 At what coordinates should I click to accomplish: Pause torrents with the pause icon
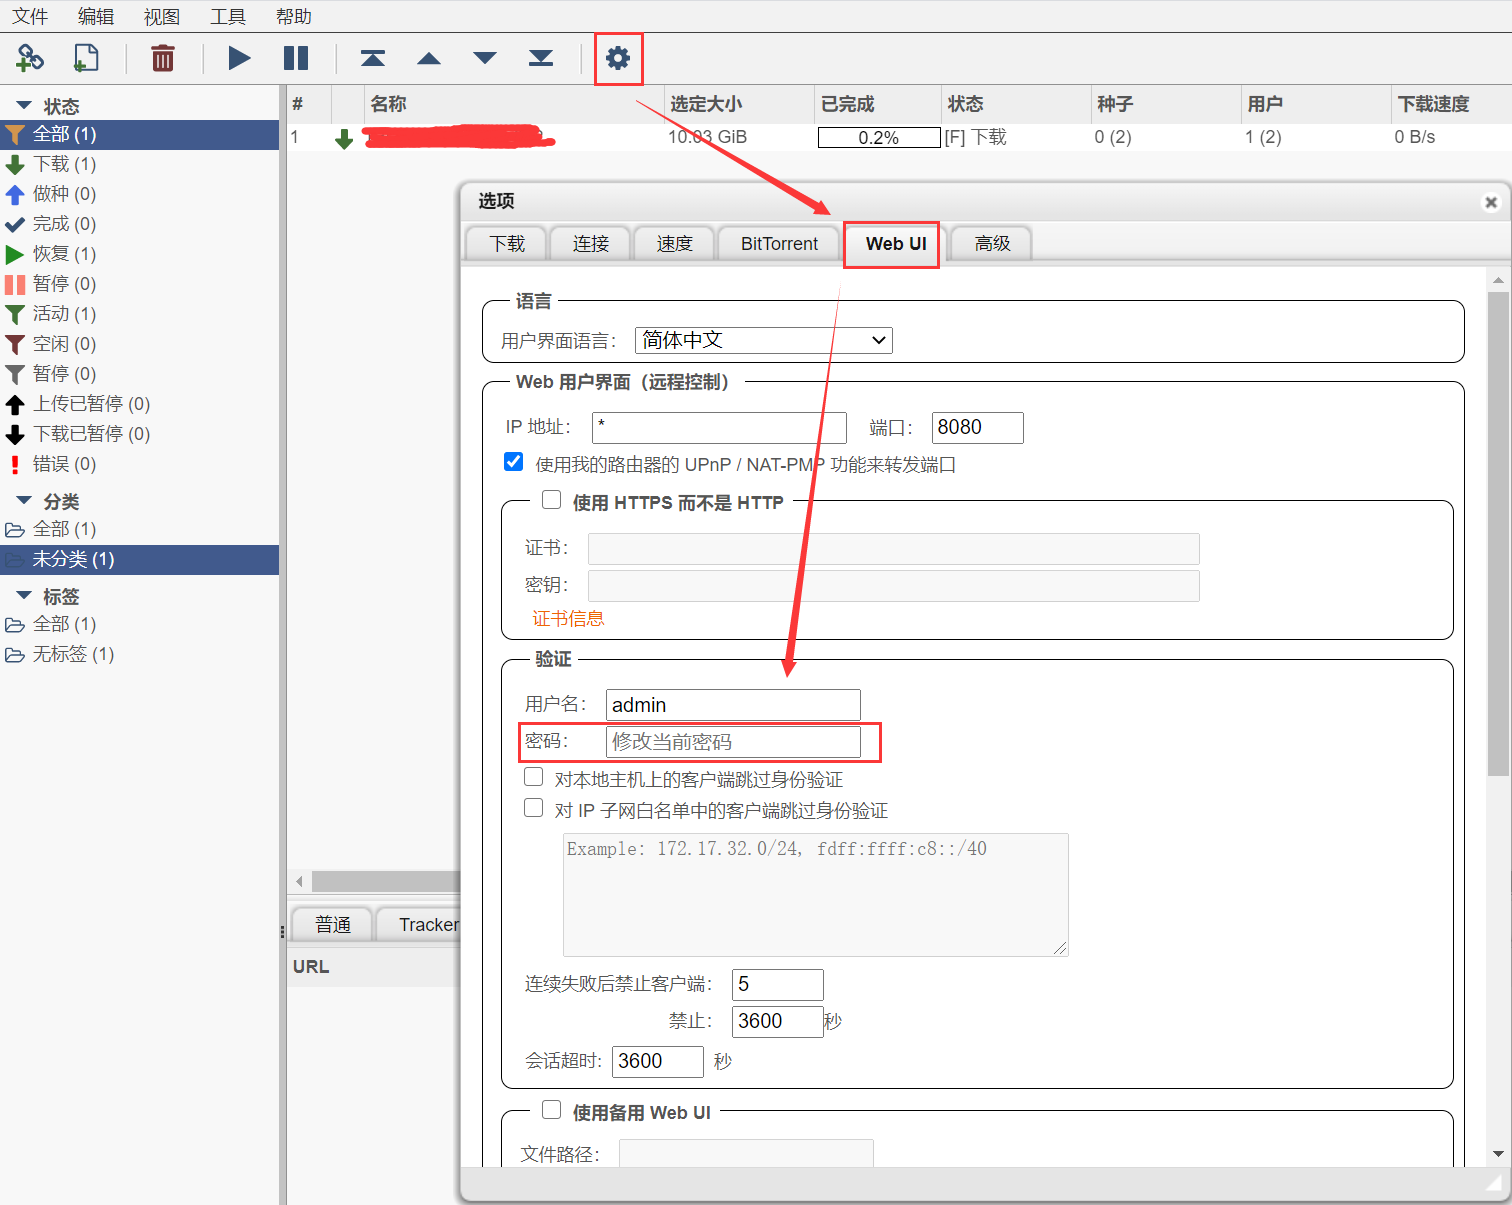(296, 58)
